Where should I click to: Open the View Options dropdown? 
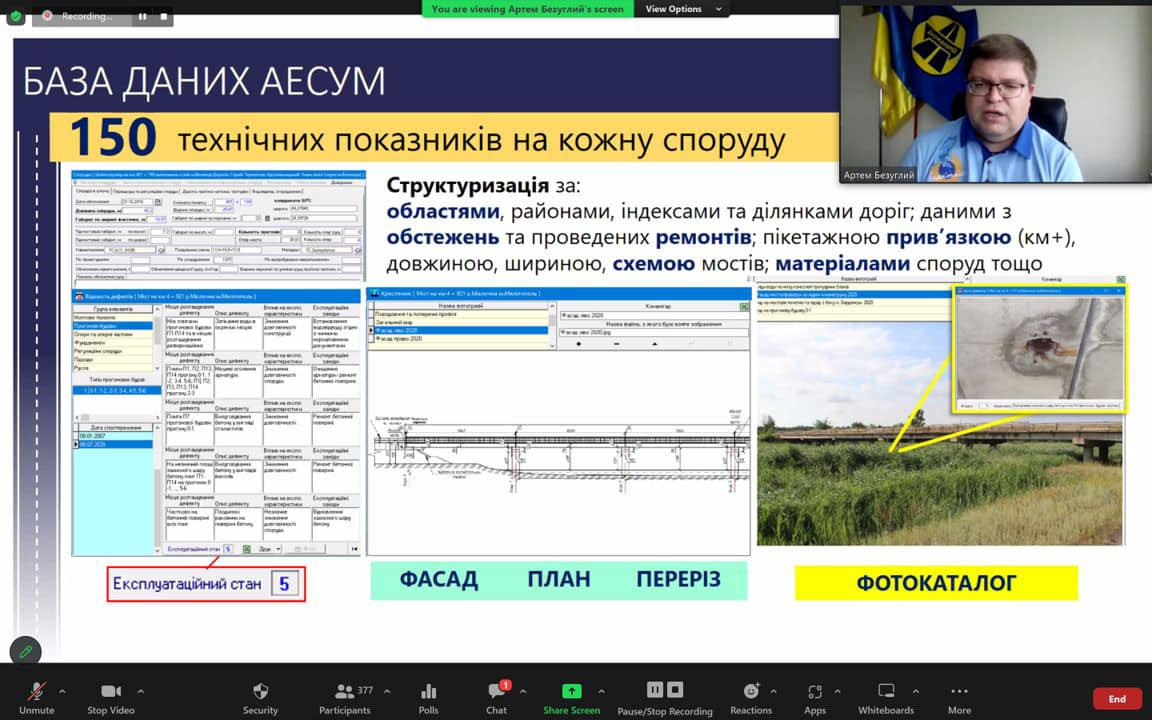pos(679,9)
